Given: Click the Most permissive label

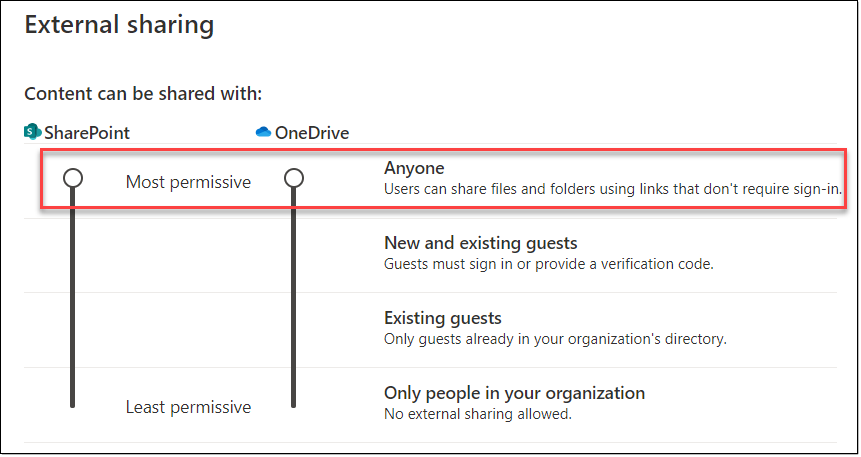Looking at the screenshot, I should click(x=188, y=181).
